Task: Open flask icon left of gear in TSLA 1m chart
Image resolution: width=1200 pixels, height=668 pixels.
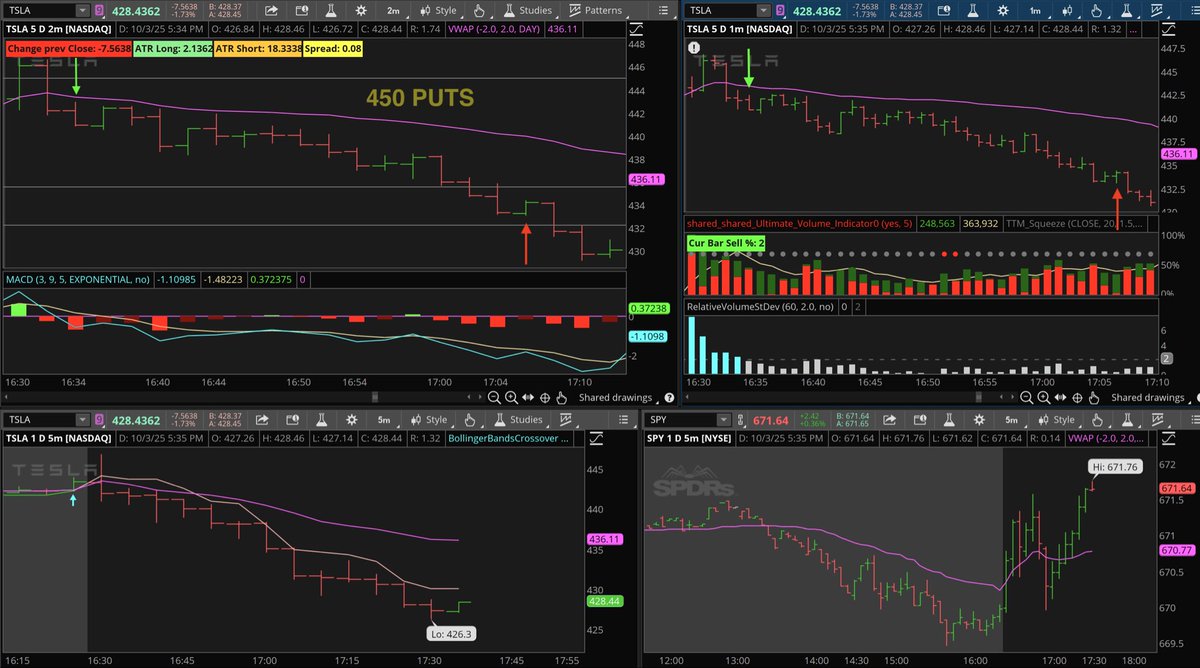Action: (973, 10)
